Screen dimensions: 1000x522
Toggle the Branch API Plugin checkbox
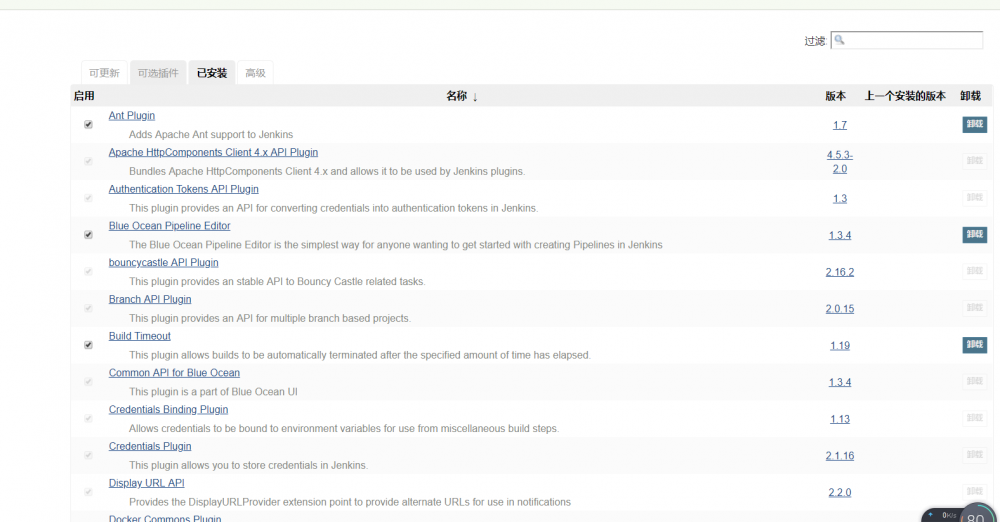point(88,308)
